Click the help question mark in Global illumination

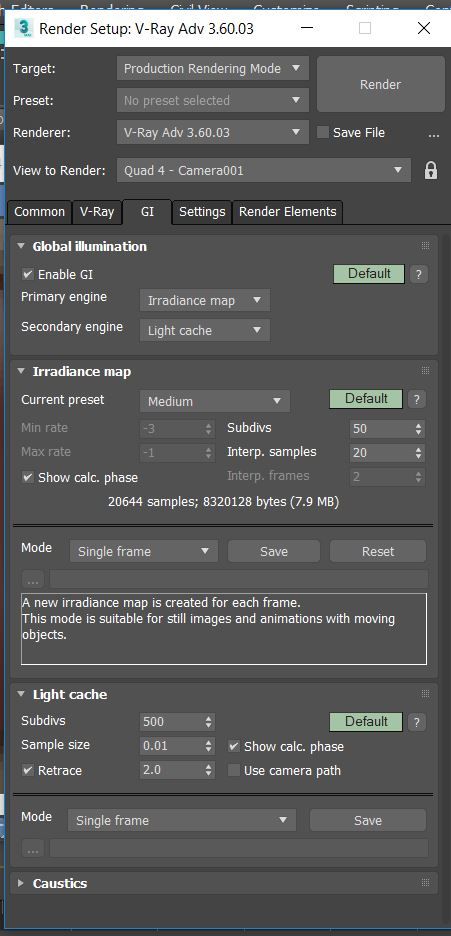[419, 274]
